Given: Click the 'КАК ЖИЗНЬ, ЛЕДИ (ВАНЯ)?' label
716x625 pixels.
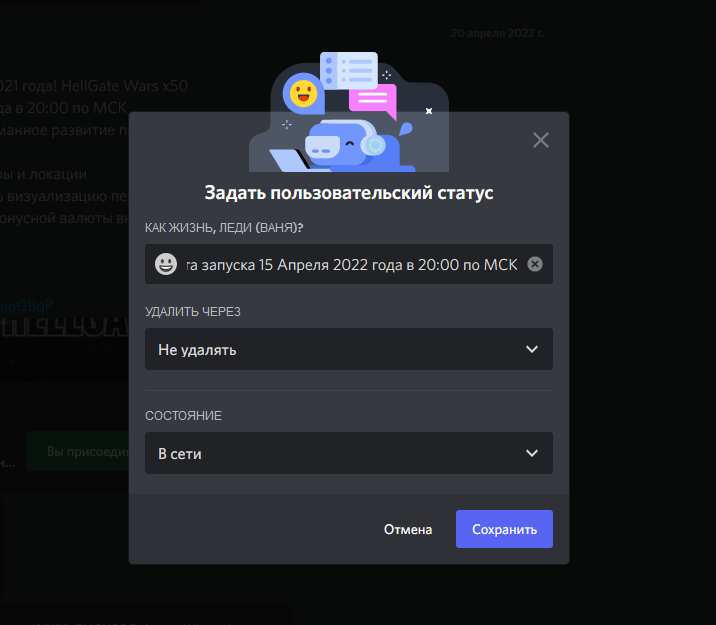Looking at the screenshot, I should click(x=224, y=228).
